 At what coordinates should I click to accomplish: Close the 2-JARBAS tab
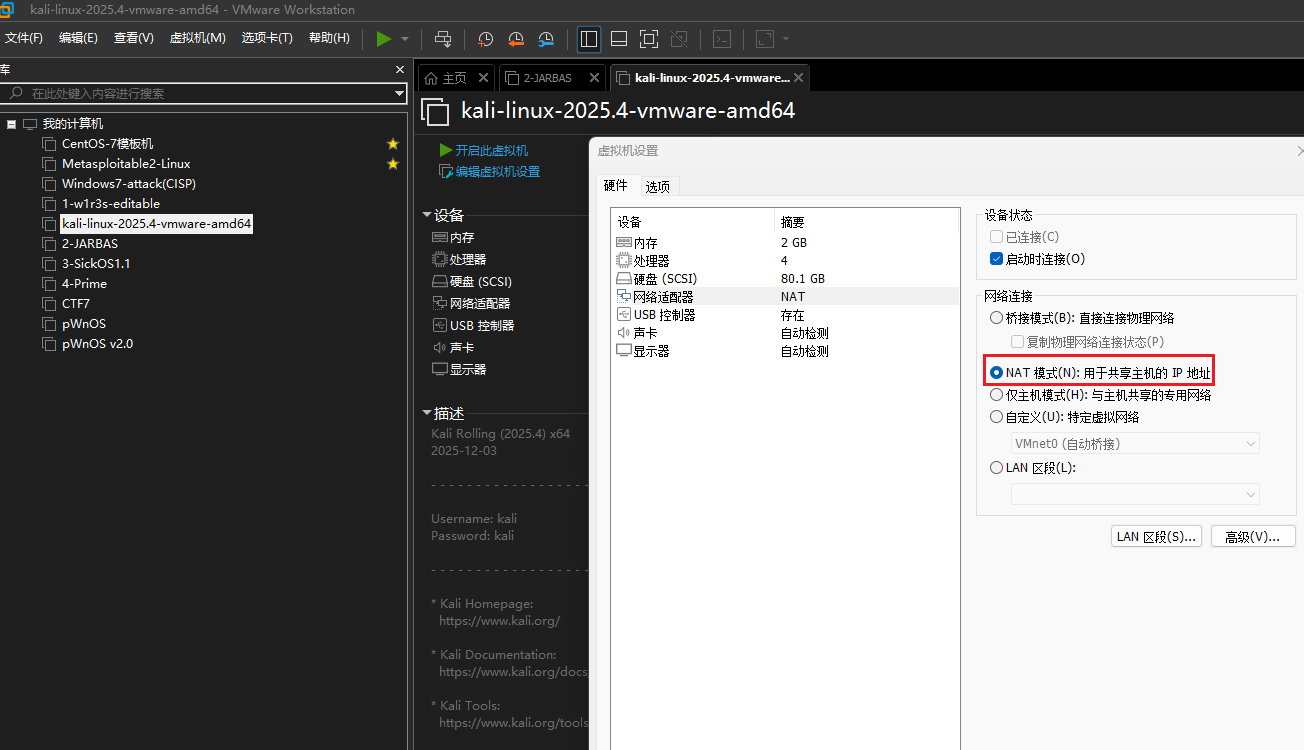coord(594,77)
